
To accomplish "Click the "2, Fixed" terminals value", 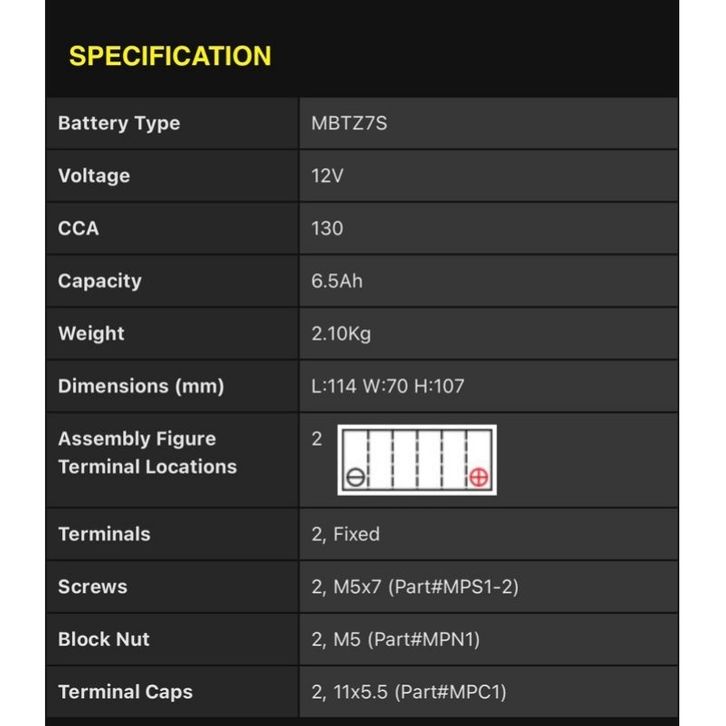I will click(345, 534).
